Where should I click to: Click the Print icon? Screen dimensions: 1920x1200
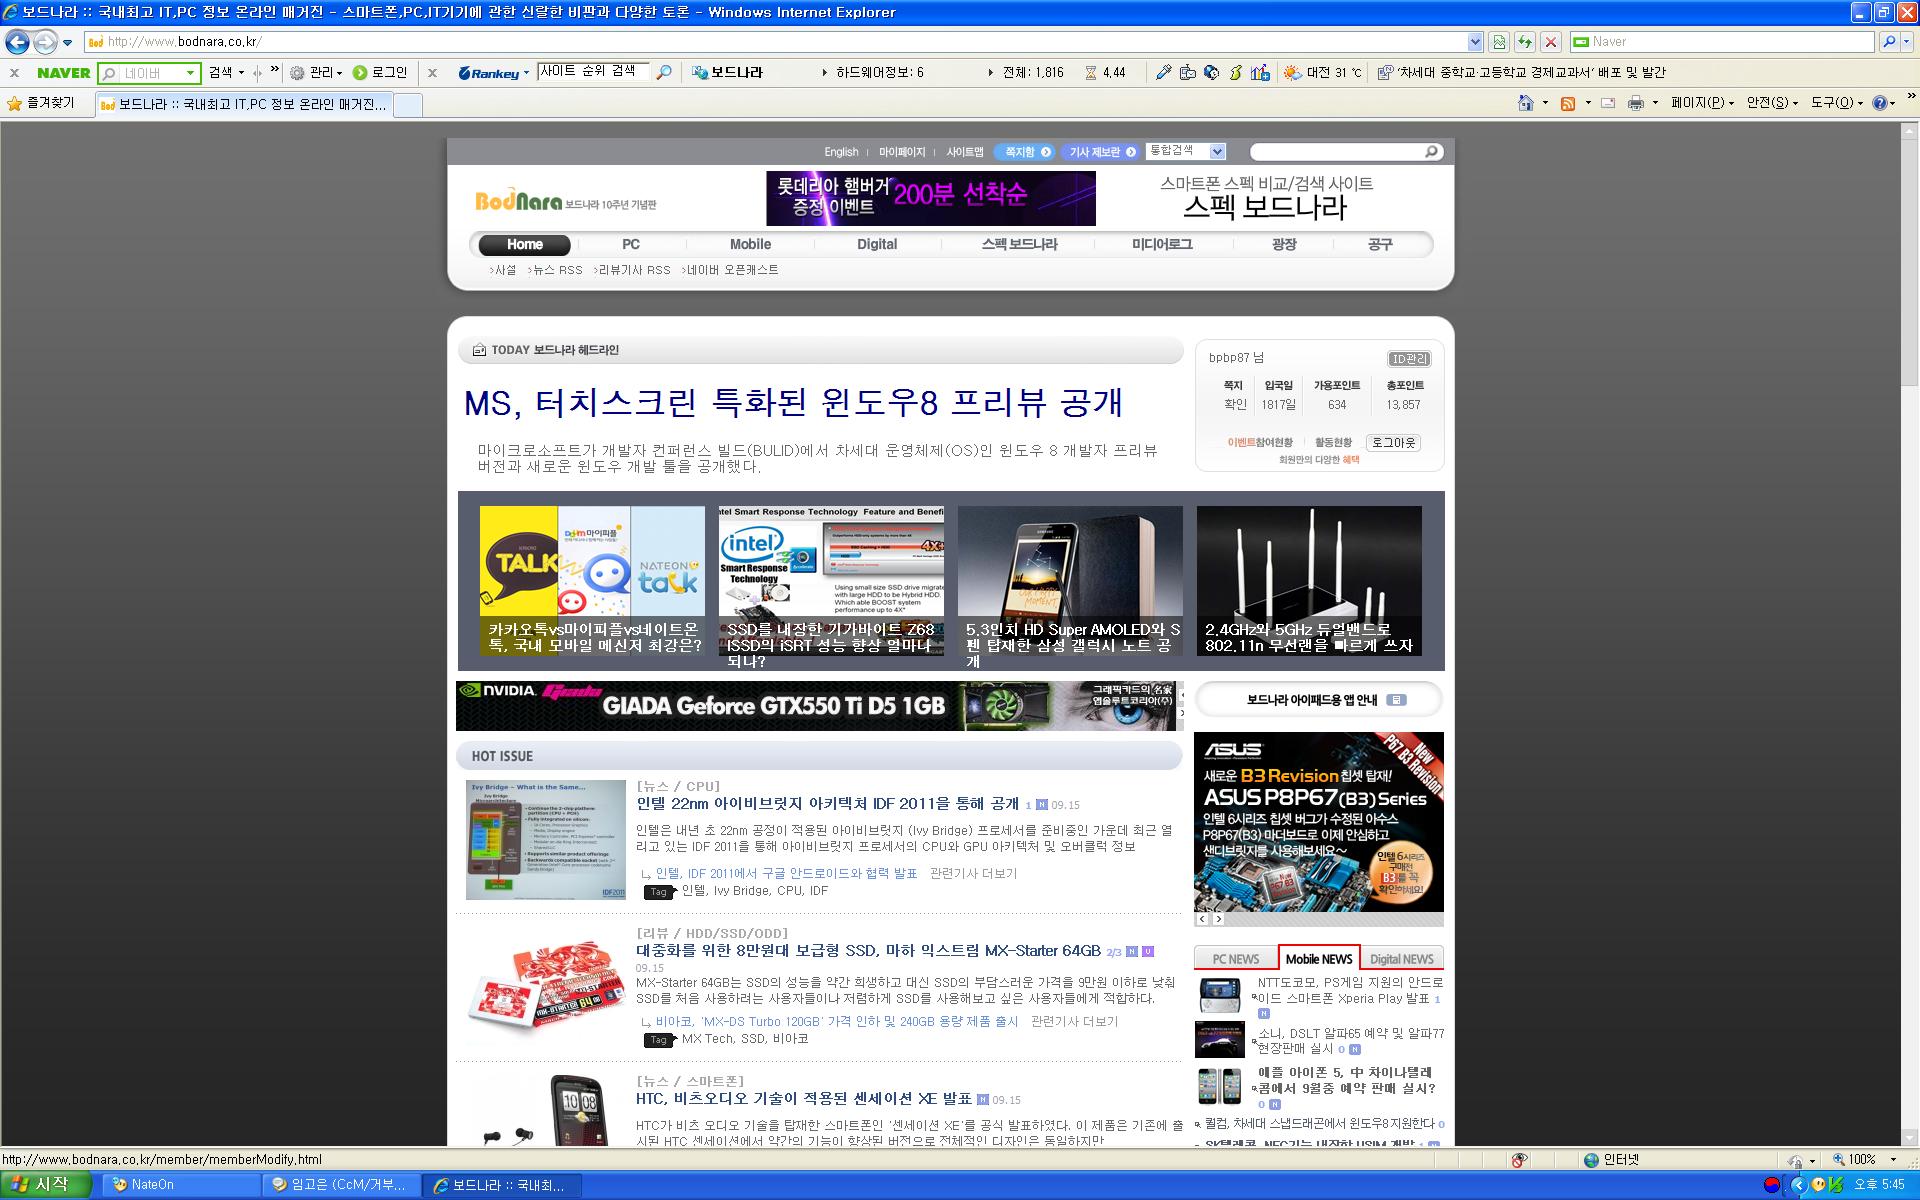pyautogui.click(x=1636, y=103)
